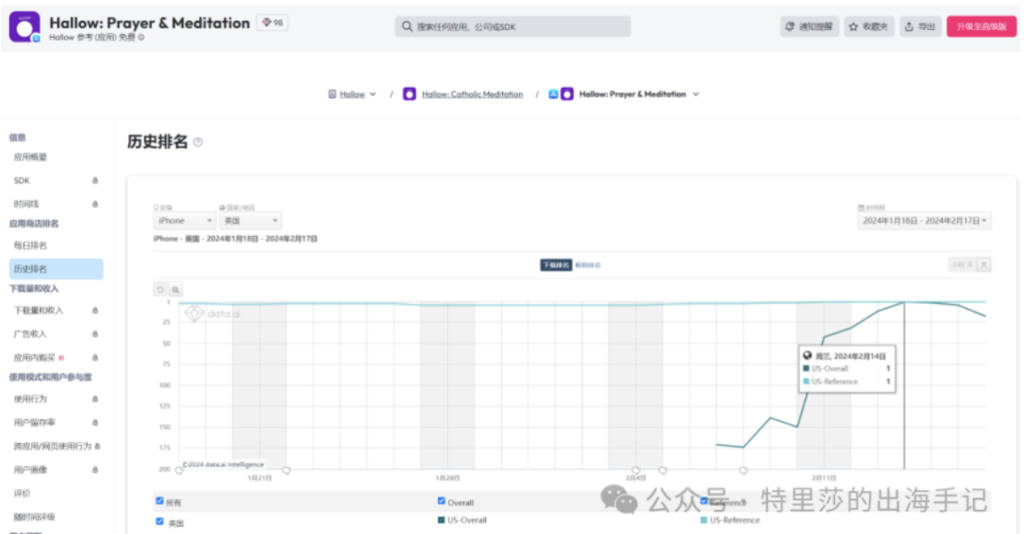Click the US-Overall legend color swatch

[441, 520]
